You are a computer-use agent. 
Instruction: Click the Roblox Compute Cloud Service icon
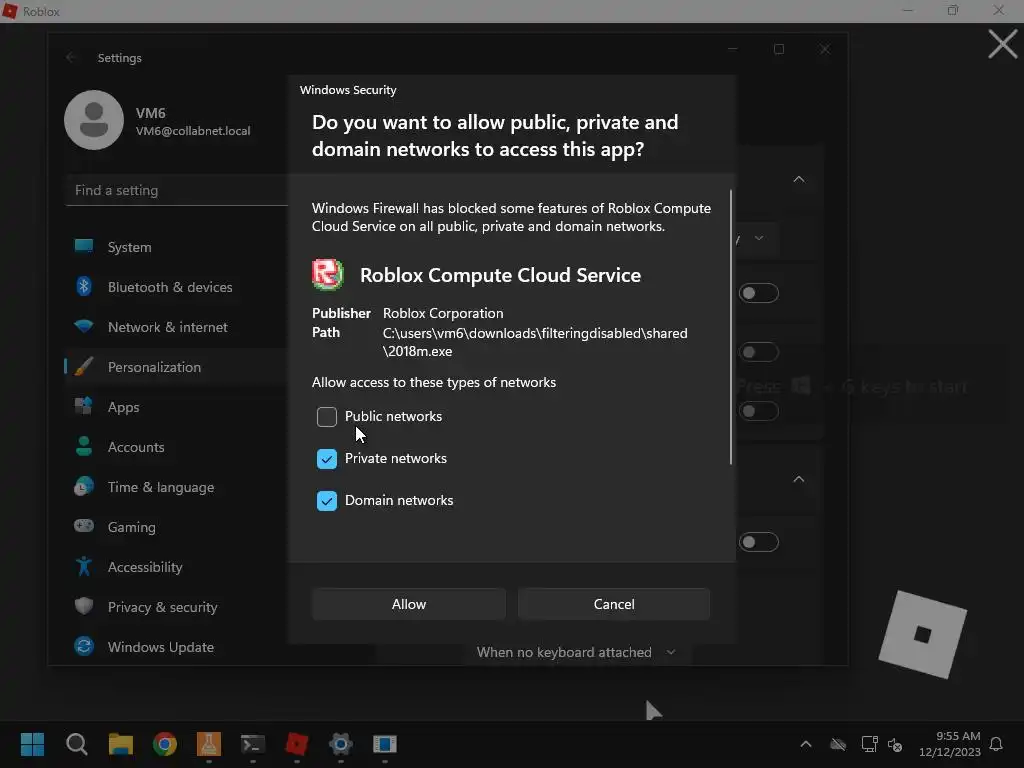(328, 275)
